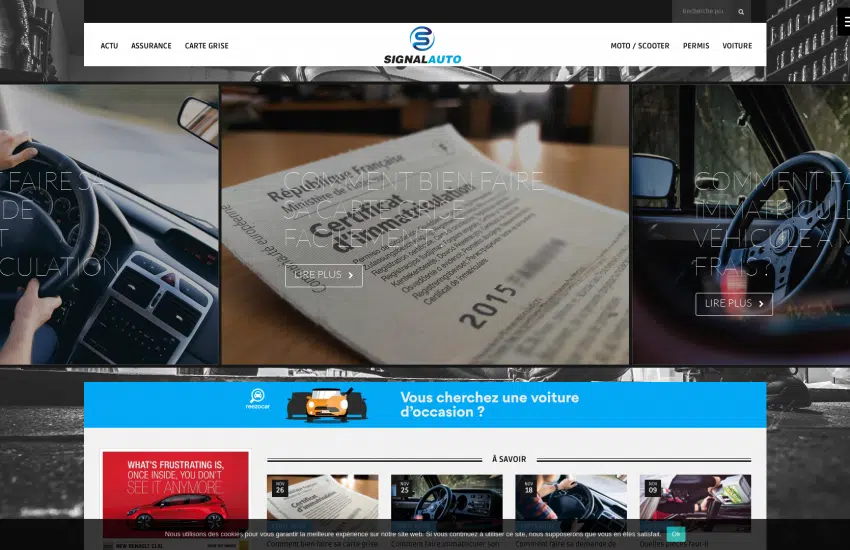This screenshot has width=850, height=550.
Task: Click the orange car illustration in banner
Action: pos(319,404)
